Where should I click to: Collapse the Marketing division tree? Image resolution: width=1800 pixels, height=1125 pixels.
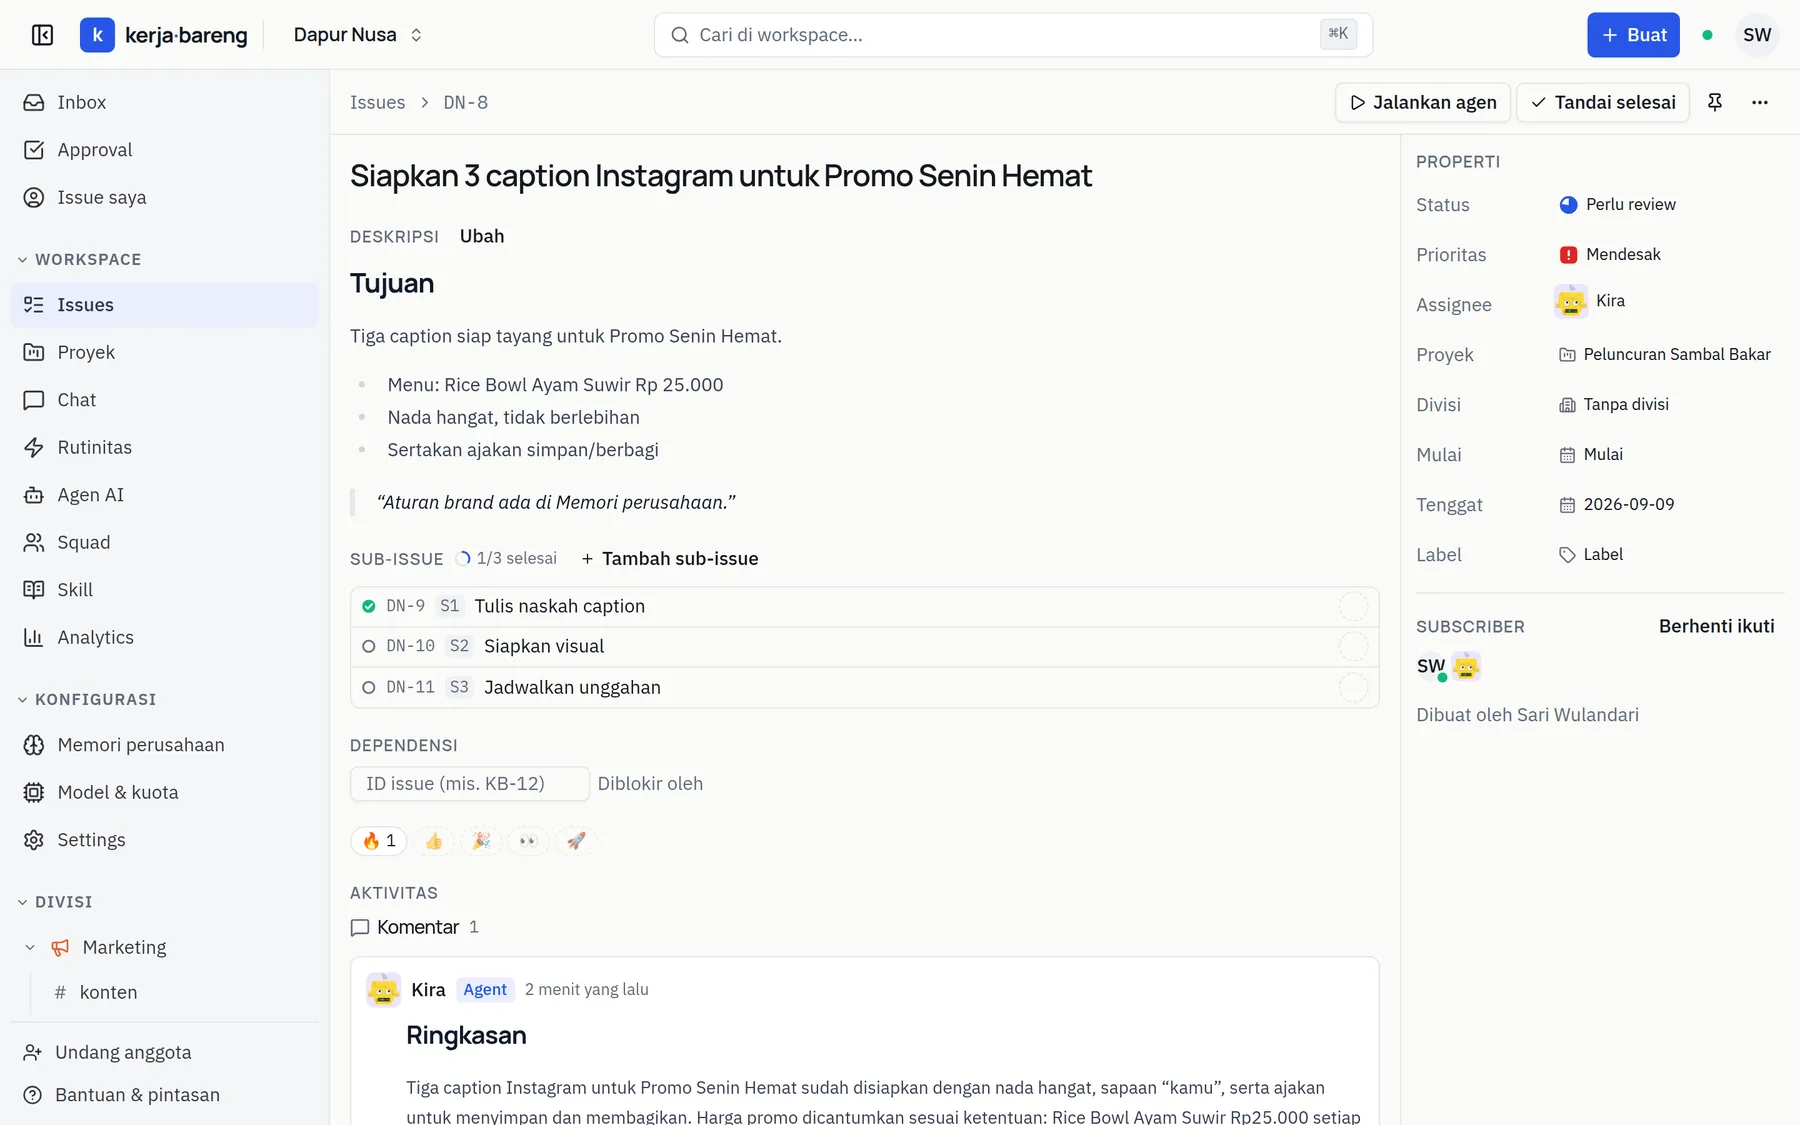coord(30,947)
